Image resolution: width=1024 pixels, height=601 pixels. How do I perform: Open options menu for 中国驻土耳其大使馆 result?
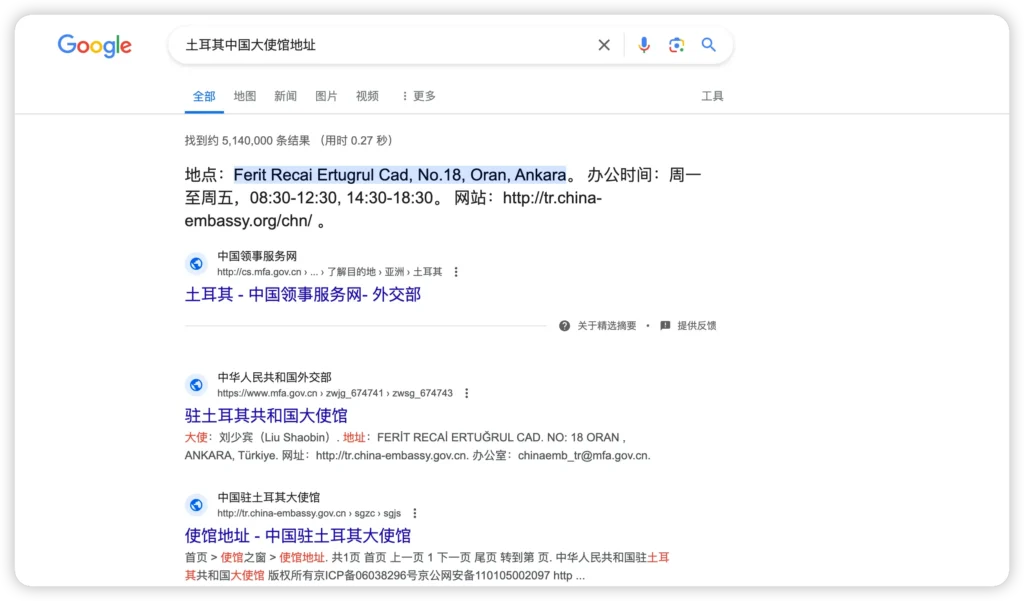pyautogui.click(x=415, y=513)
